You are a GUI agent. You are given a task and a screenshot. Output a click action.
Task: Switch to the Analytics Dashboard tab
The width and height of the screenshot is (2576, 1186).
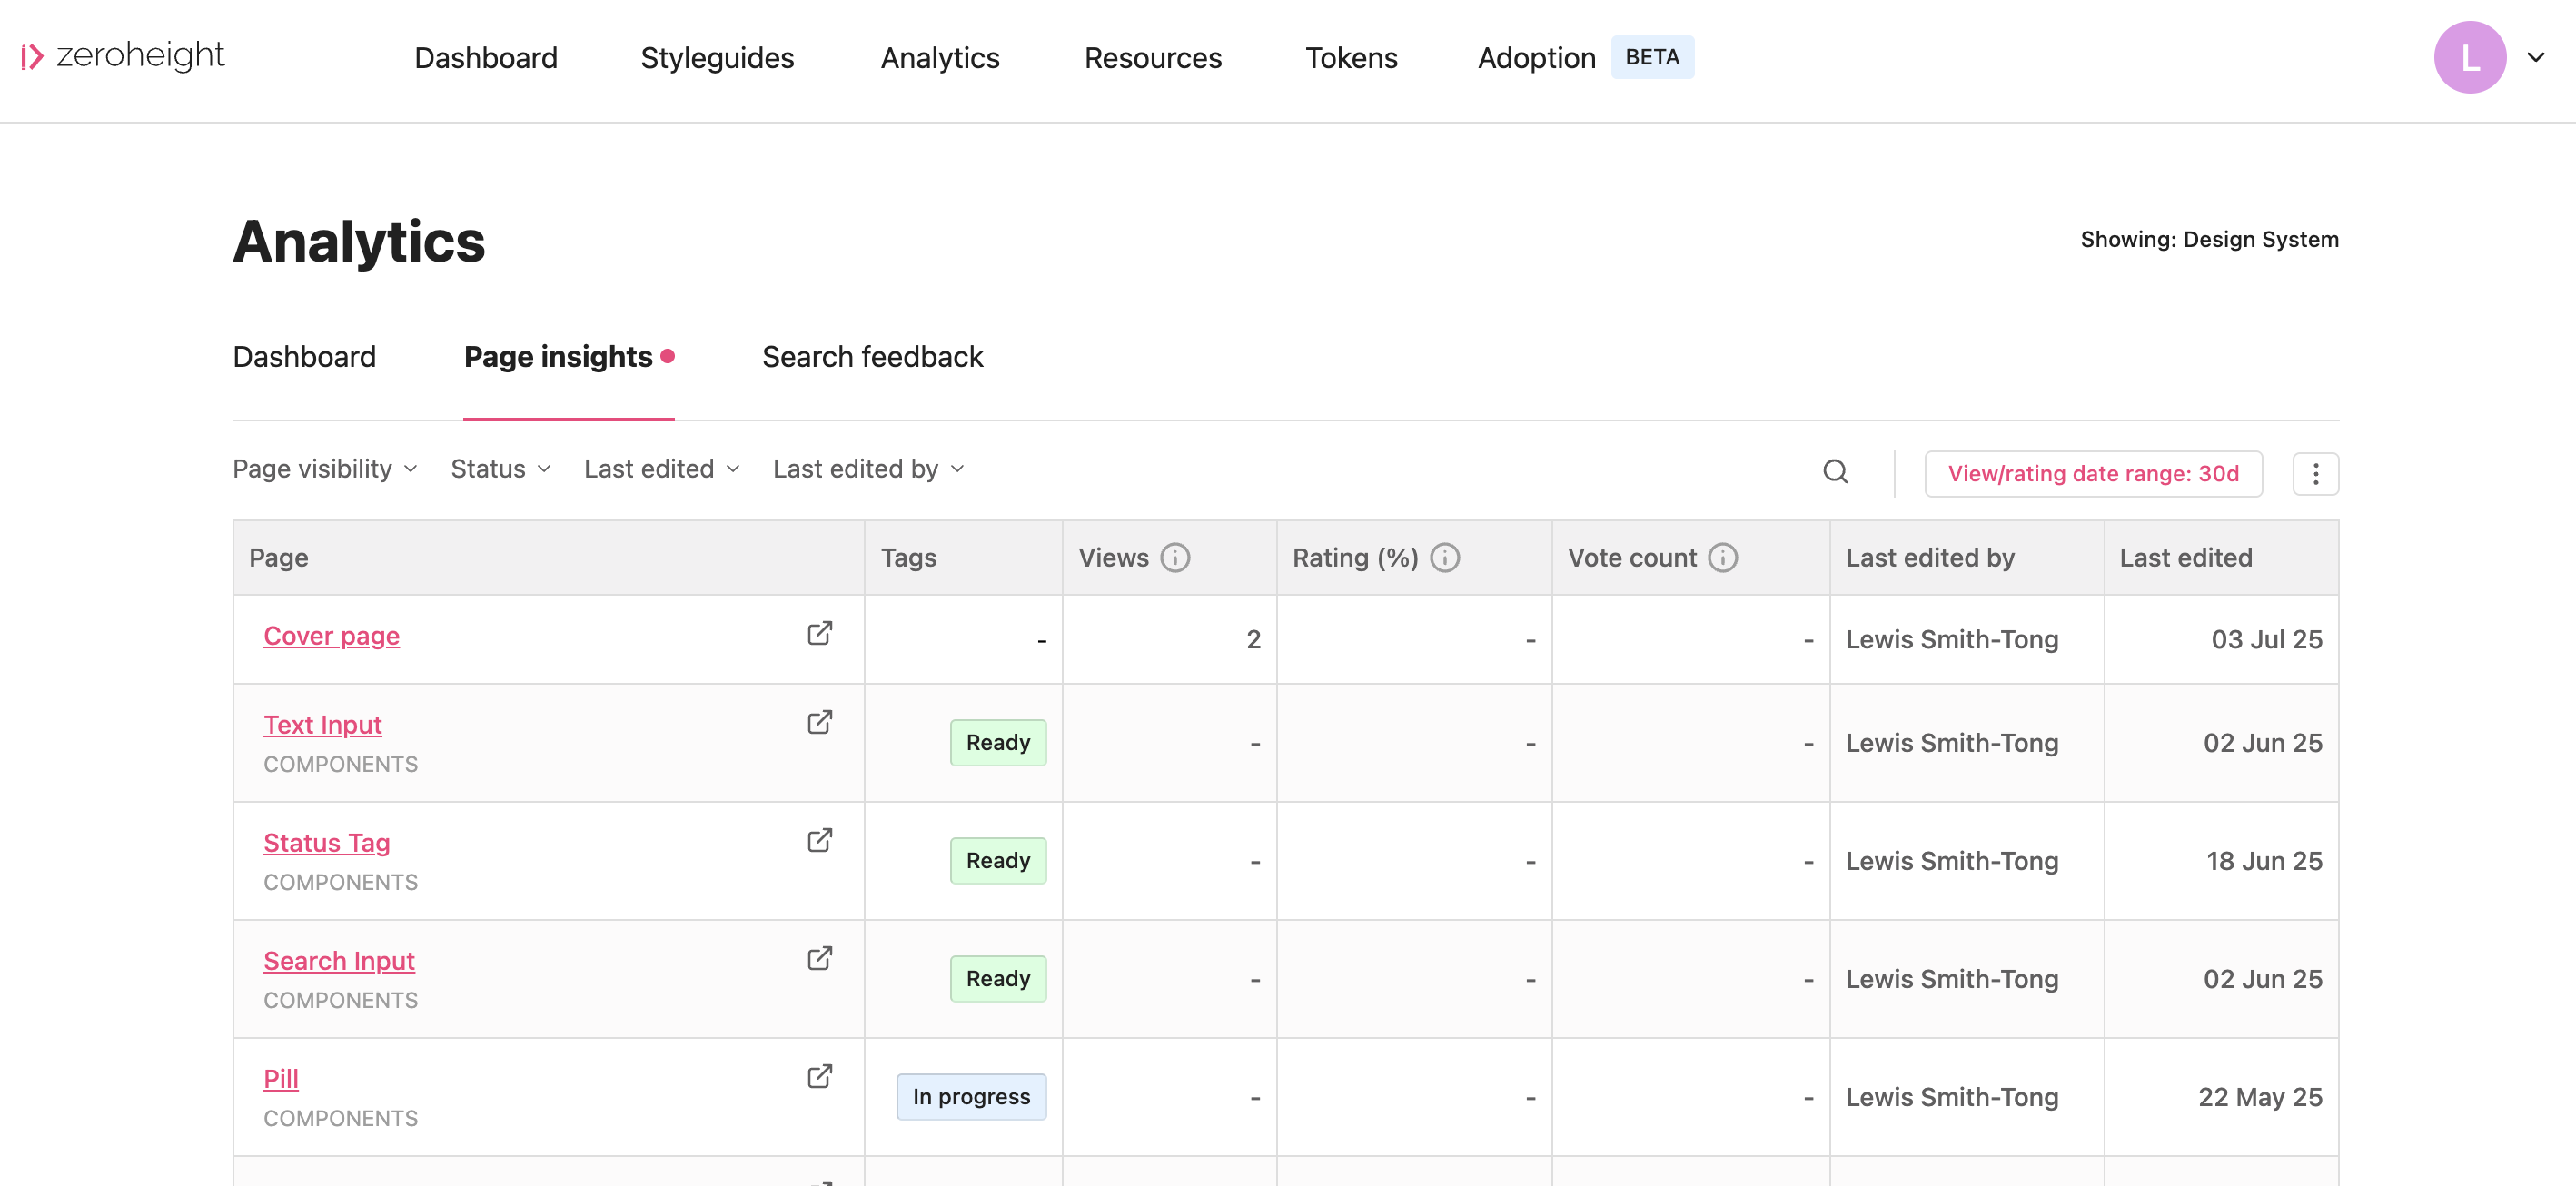[304, 357]
